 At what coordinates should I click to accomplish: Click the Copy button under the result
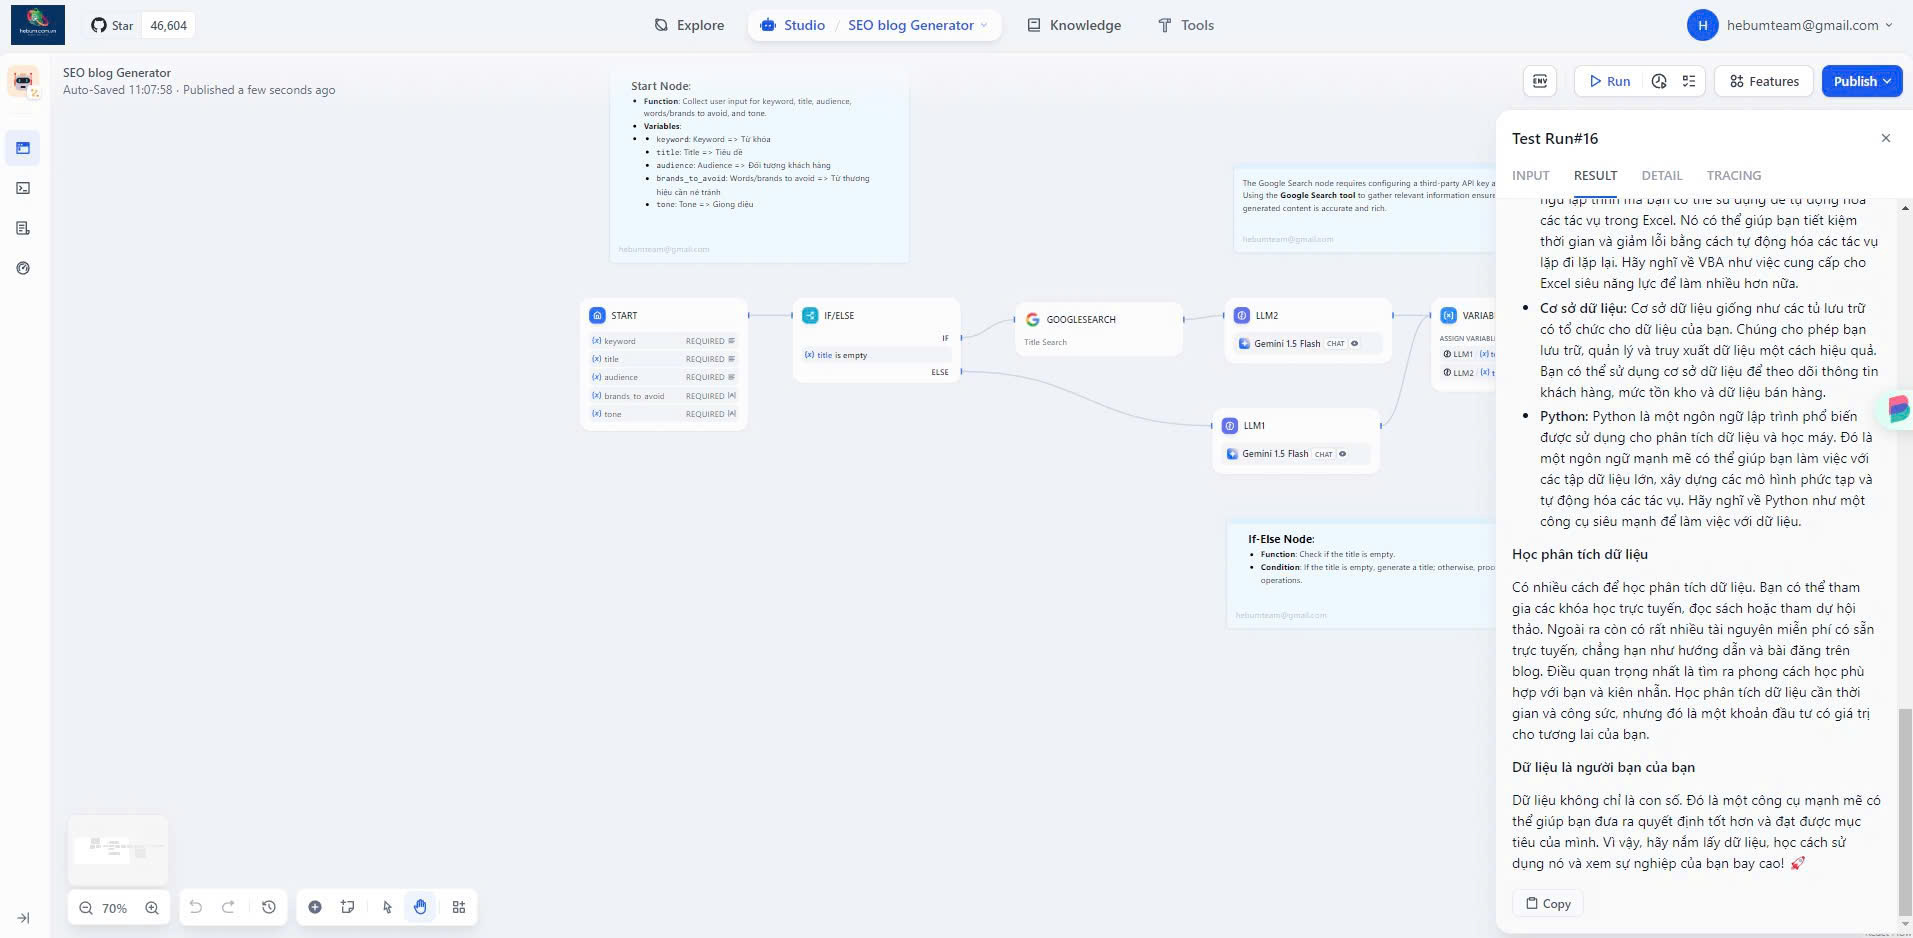[x=1547, y=903]
